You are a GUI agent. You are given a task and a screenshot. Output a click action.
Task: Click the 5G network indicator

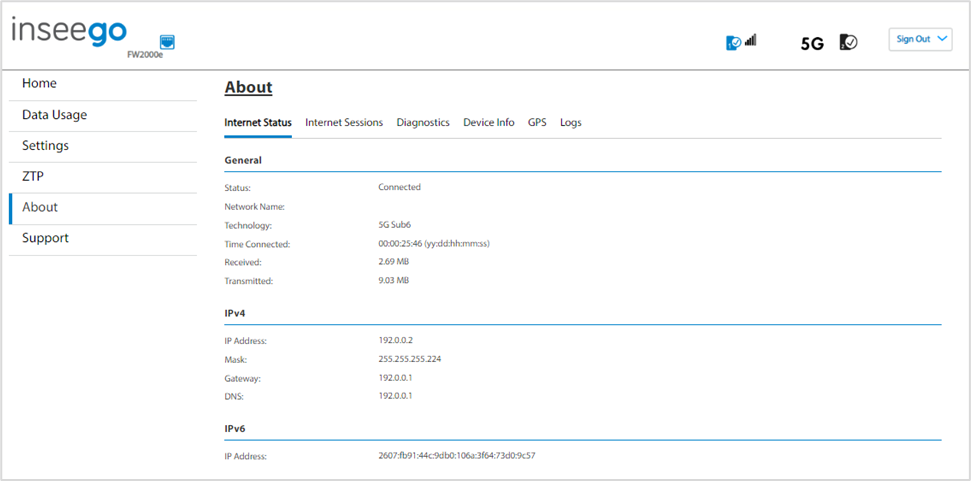(x=812, y=44)
